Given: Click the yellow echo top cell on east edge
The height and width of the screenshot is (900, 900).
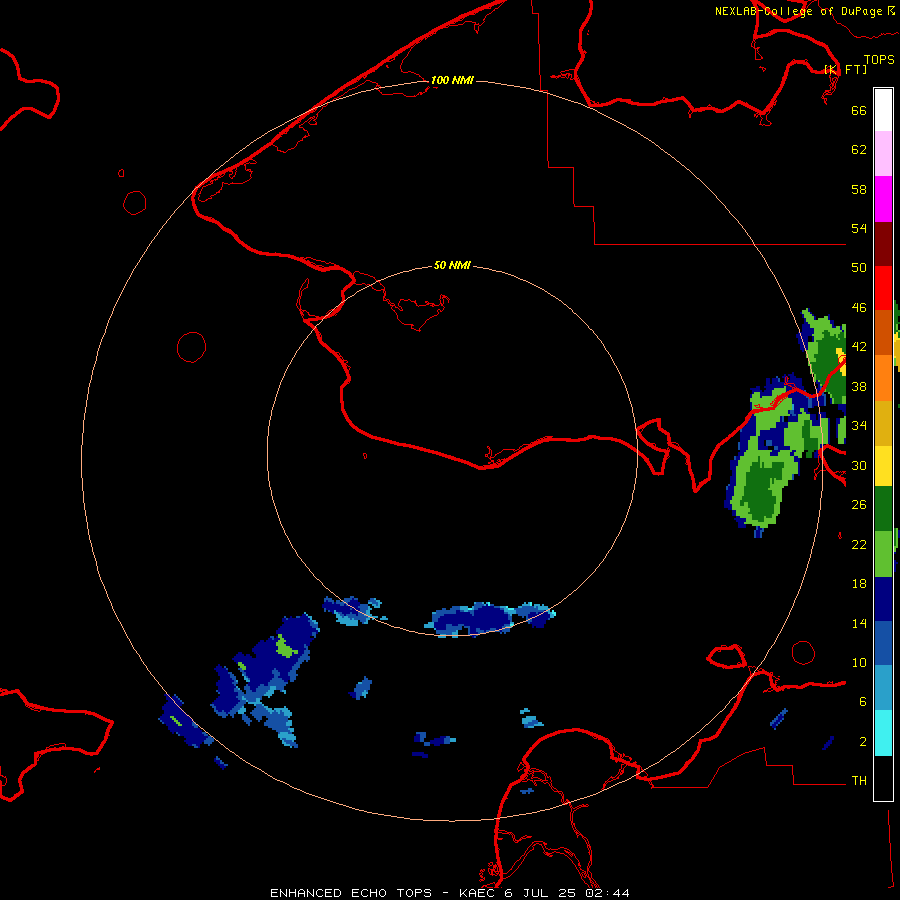Looking at the screenshot, I should (x=841, y=360).
